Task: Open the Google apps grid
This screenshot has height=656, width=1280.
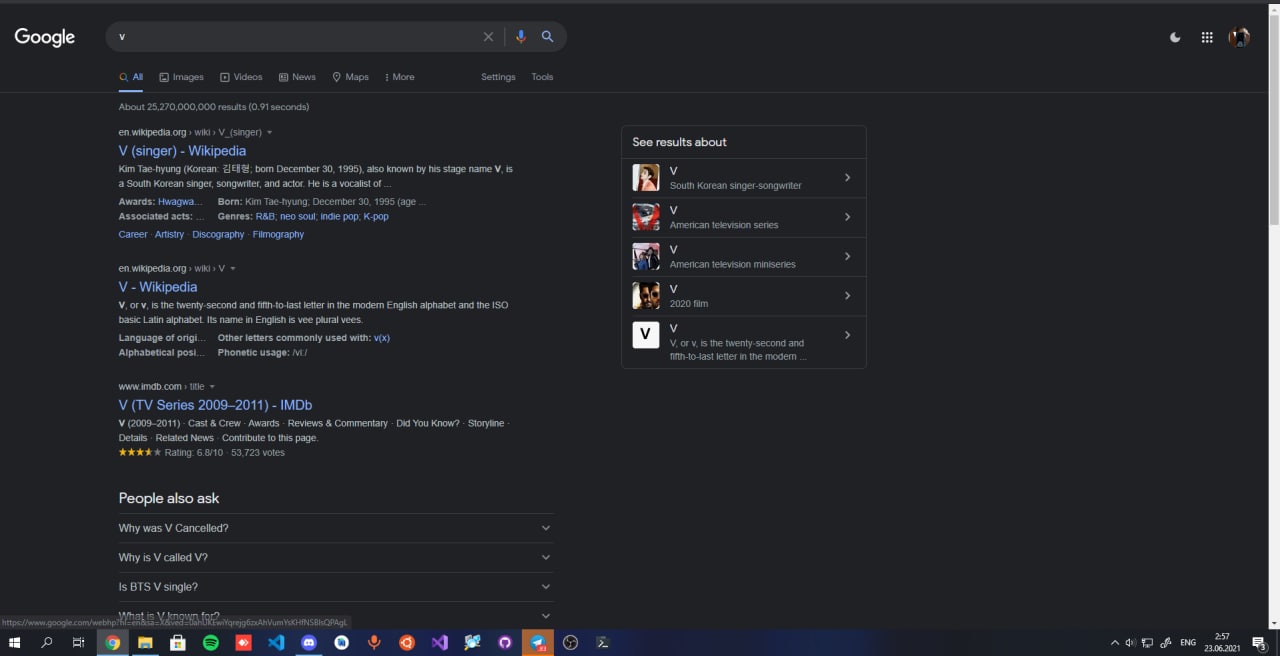Action: coord(1207,37)
